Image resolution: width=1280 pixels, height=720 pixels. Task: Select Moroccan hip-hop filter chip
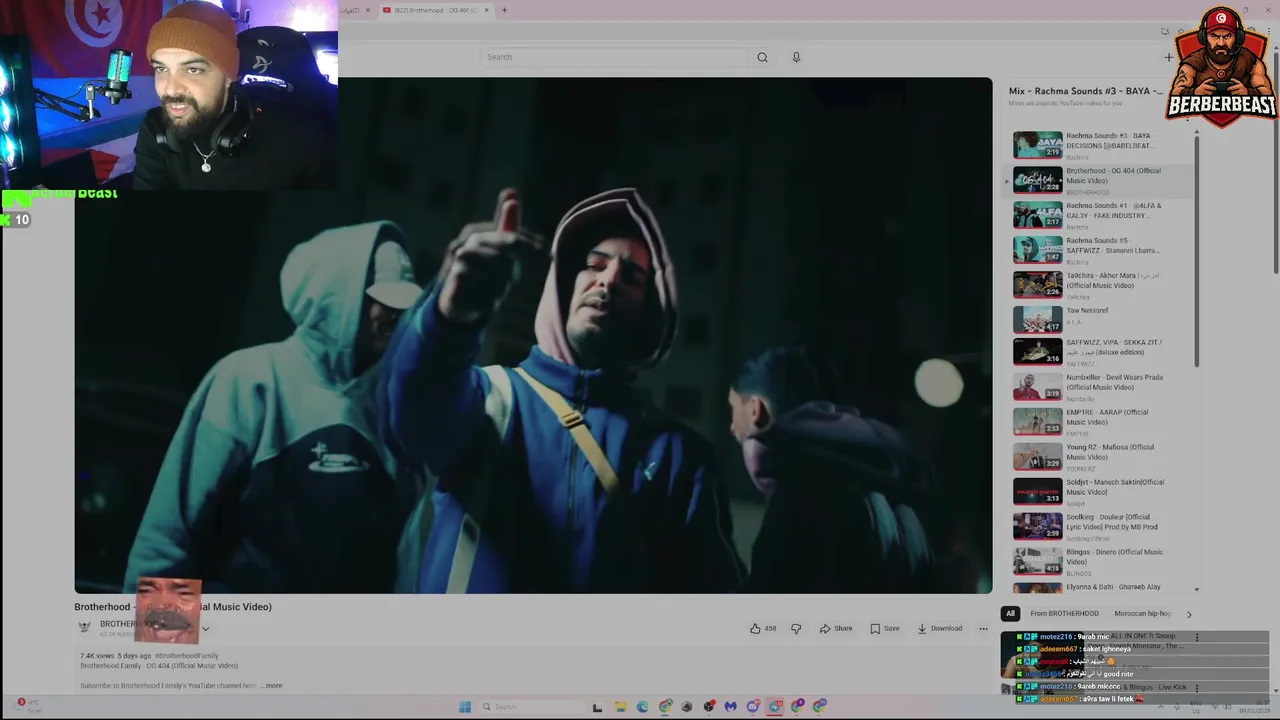(x=1143, y=614)
